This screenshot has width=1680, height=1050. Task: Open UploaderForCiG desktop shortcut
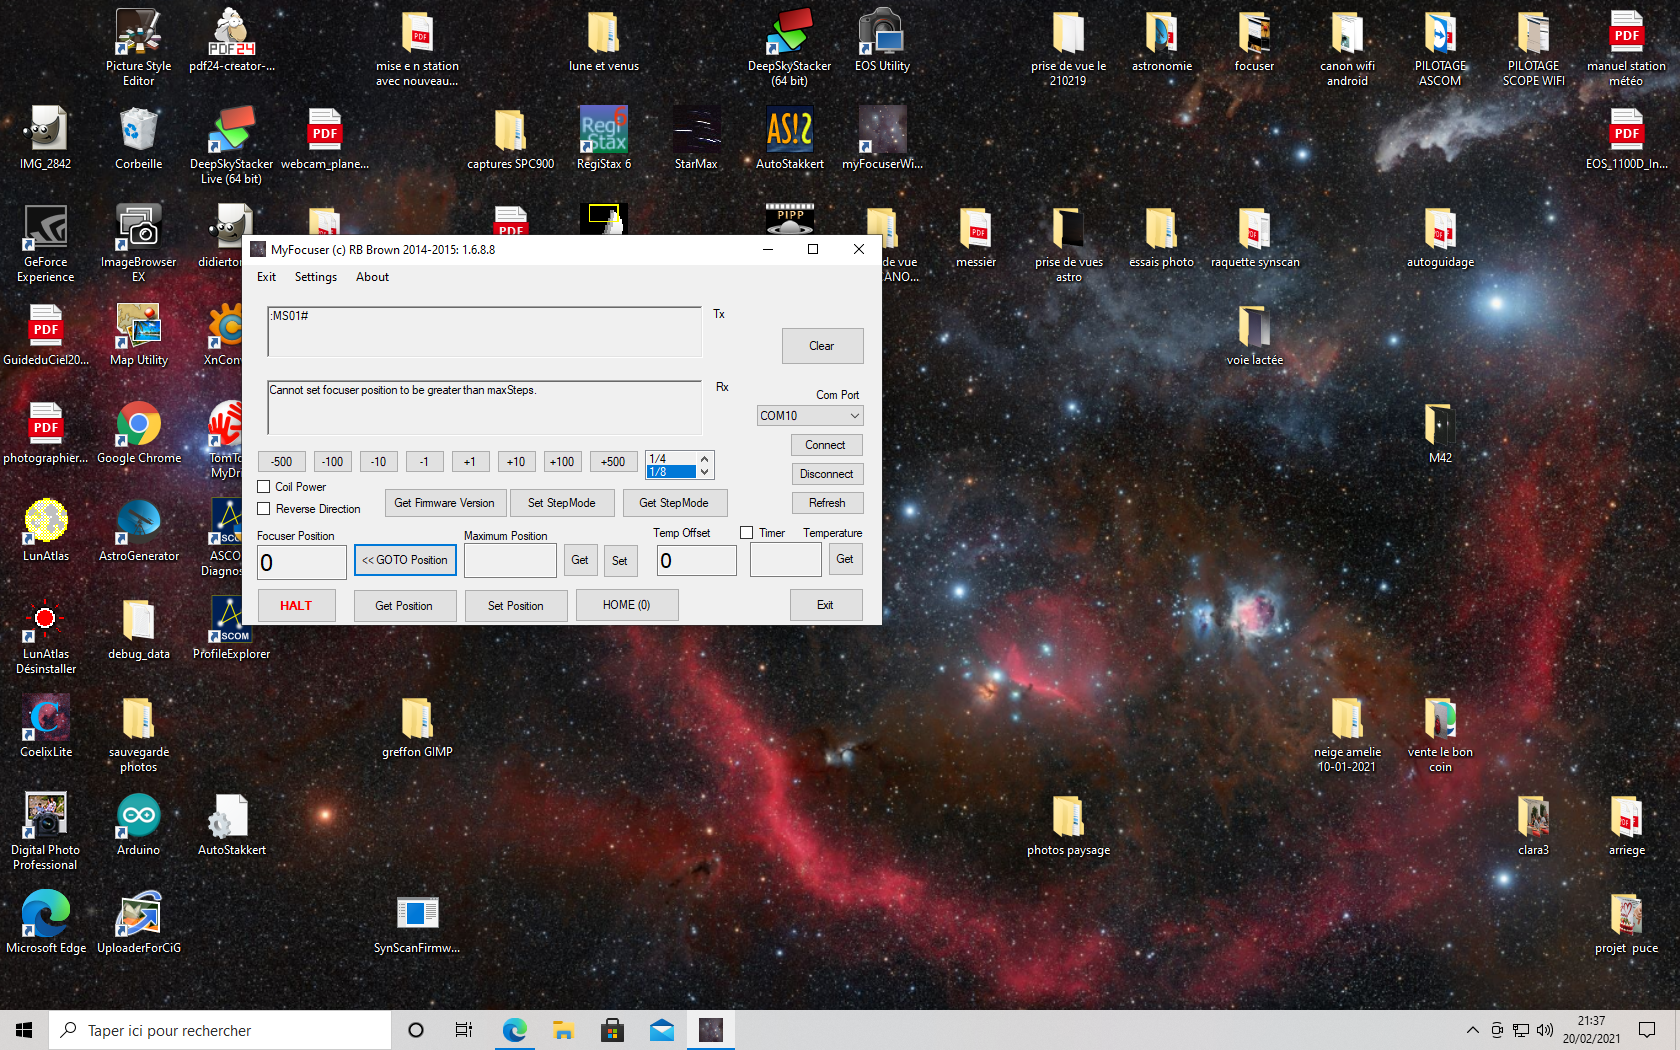click(138, 922)
